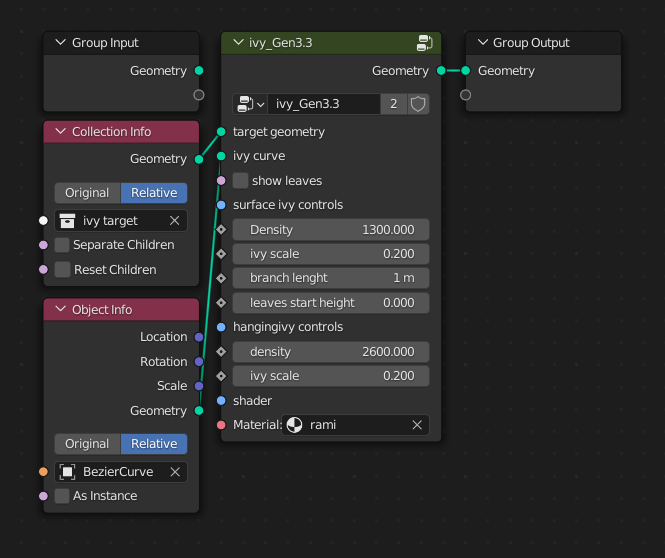The width and height of the screenshot is (665, 558).
Task: Click the surface Density 1300.000 value field
Action: tap(331, 229)
